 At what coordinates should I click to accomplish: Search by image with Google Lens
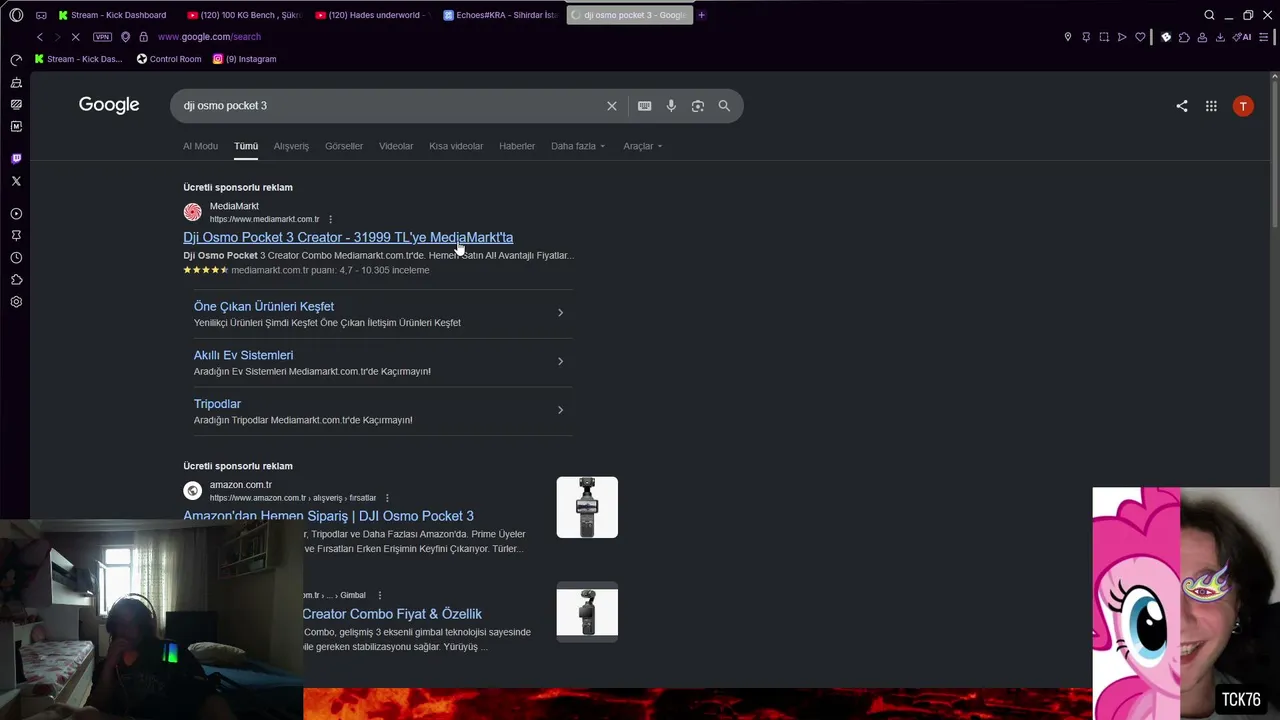tap(698, 106)
